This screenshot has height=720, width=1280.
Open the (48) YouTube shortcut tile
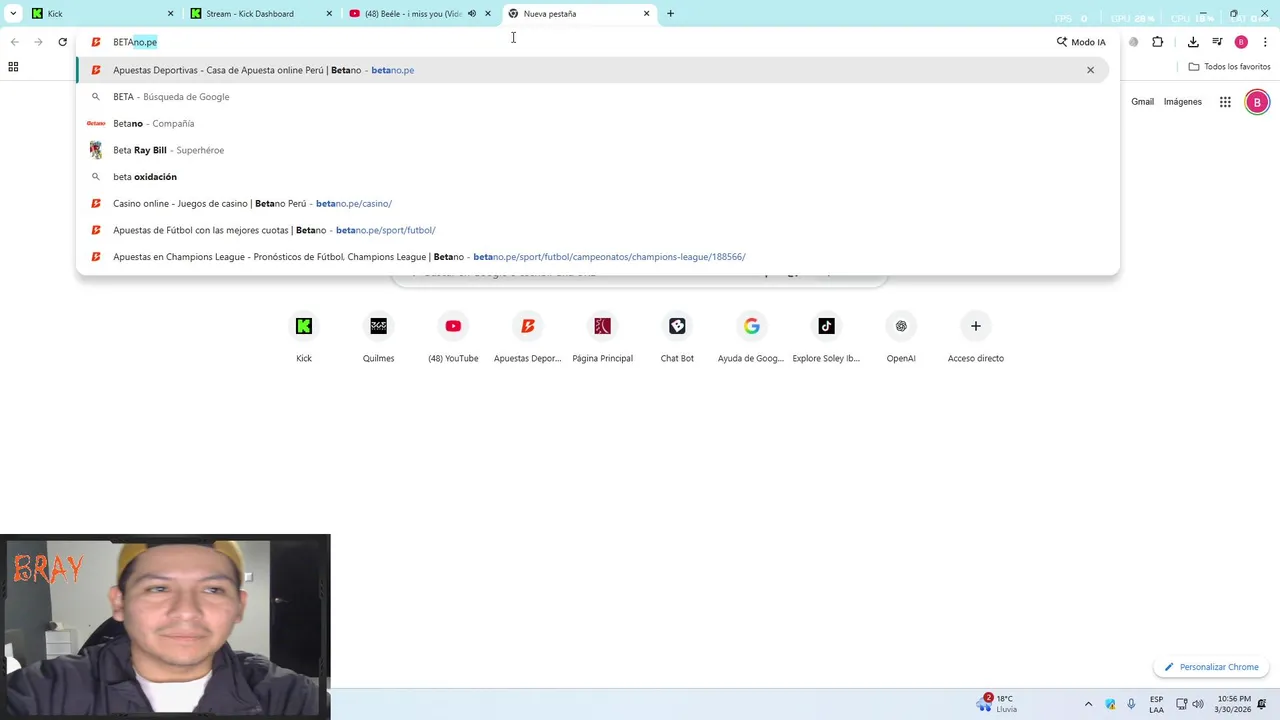pyautogui.click(x=453, y=338)
